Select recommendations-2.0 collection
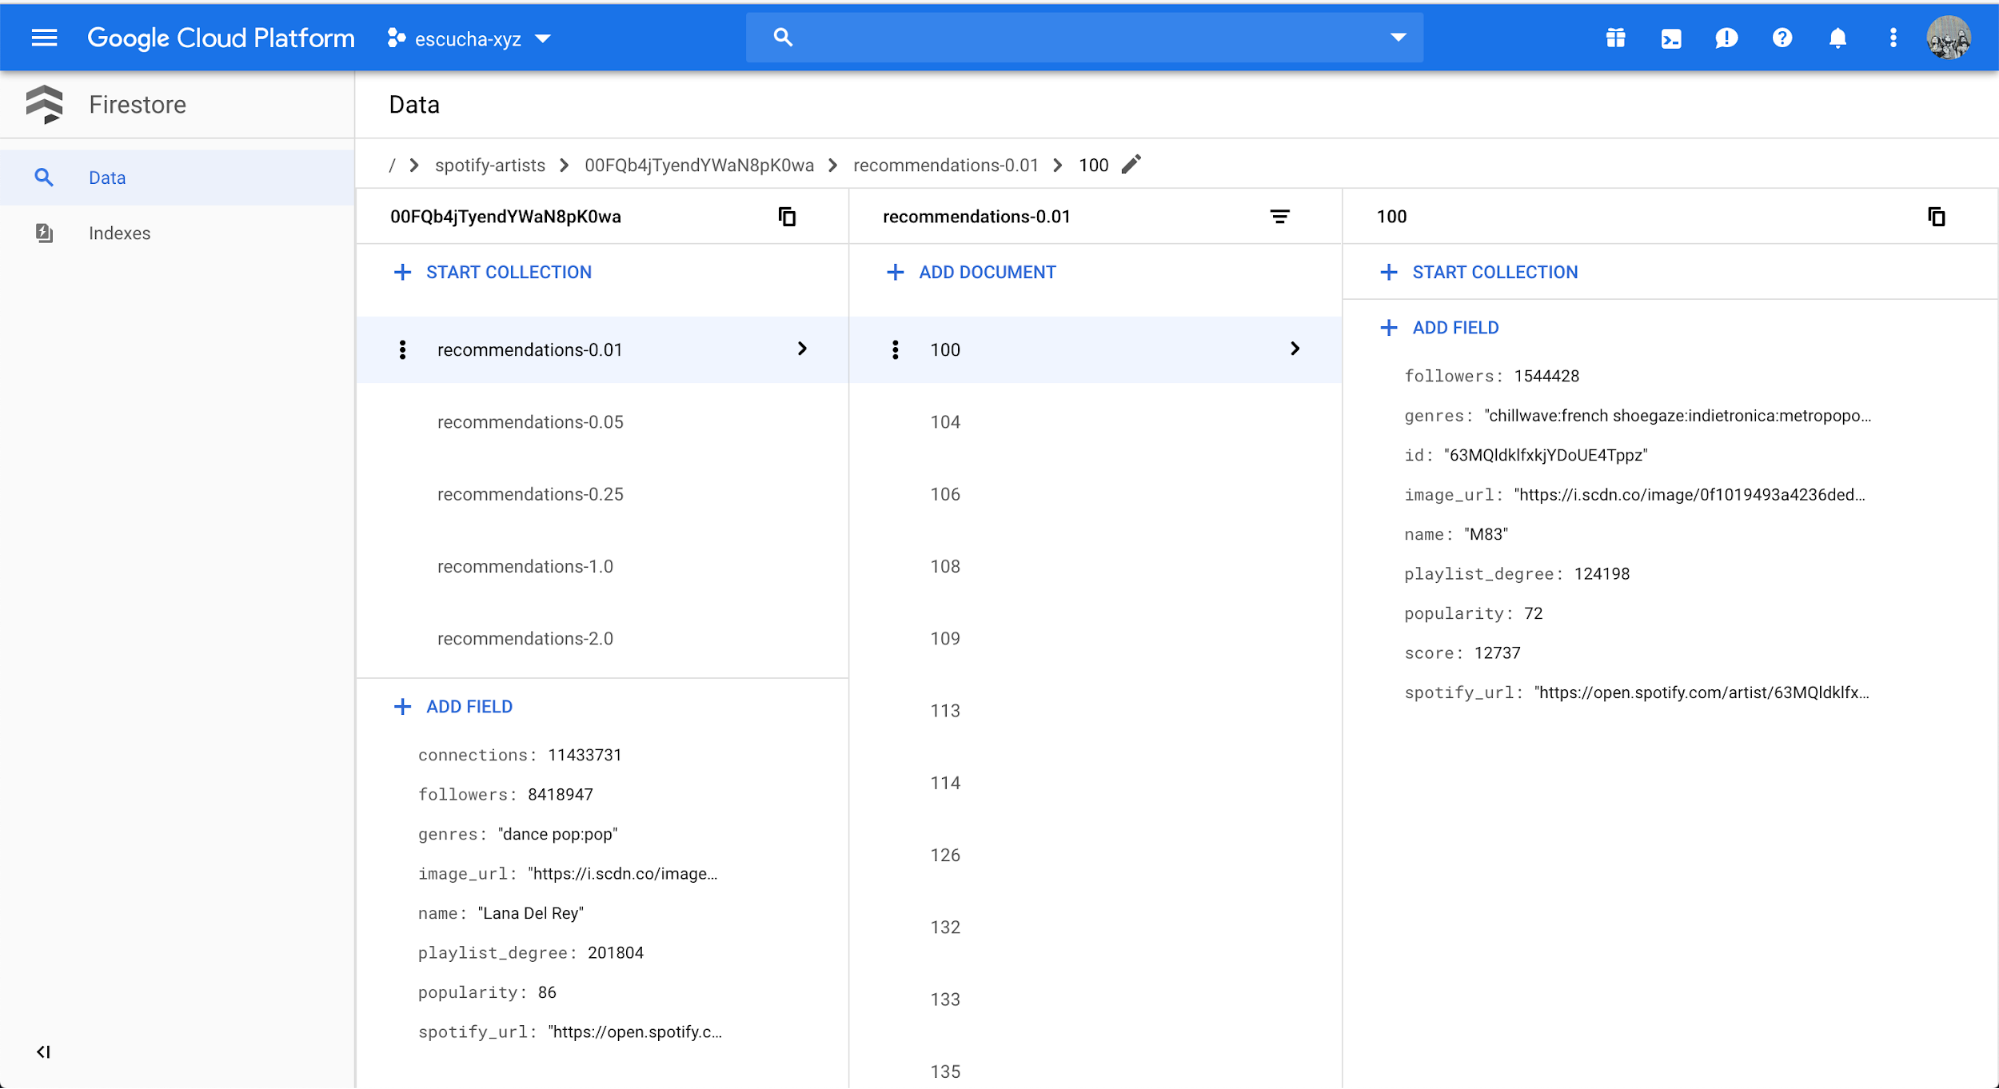 [x=603, y=638]
